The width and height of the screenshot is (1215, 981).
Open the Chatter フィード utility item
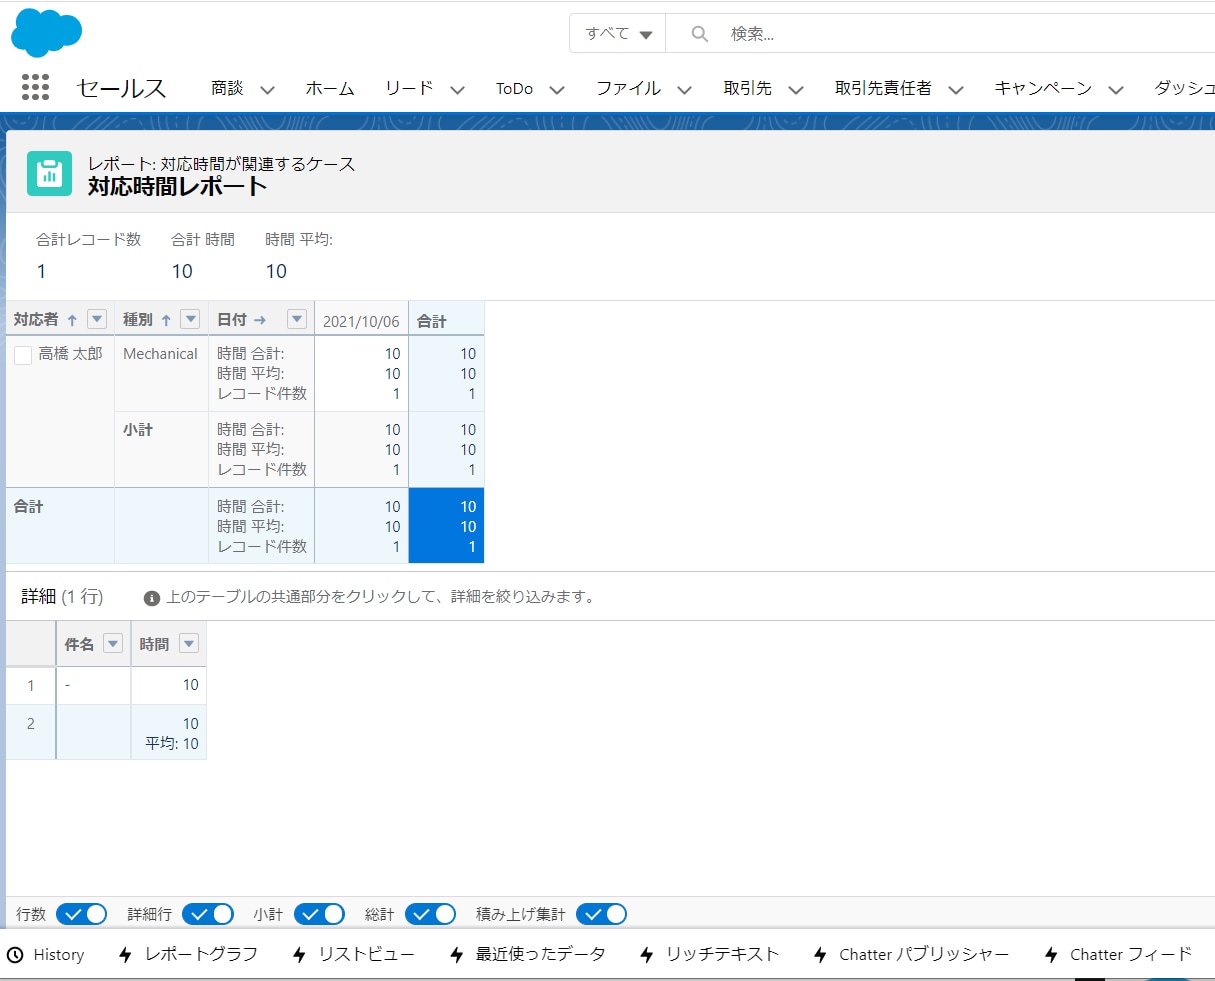click(x=1119, y=955)
